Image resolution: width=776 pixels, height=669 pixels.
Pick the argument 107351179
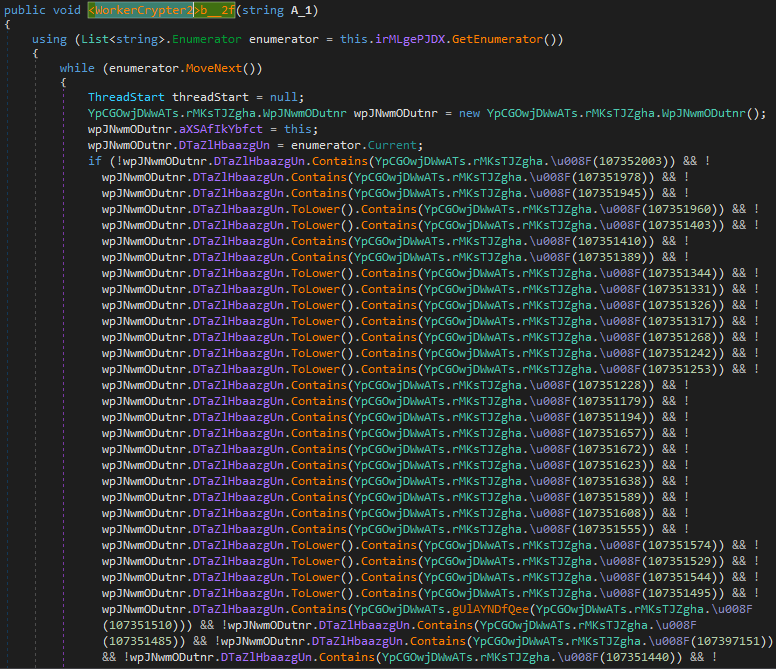pos(610,401)
